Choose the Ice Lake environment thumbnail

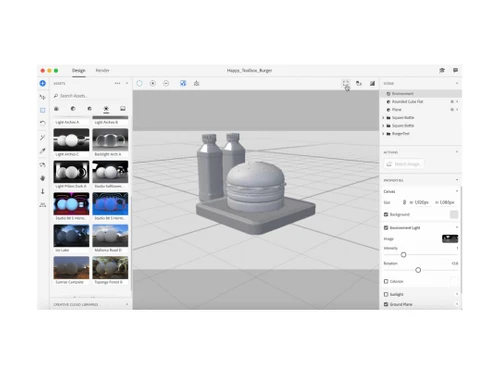coord(71,236)
